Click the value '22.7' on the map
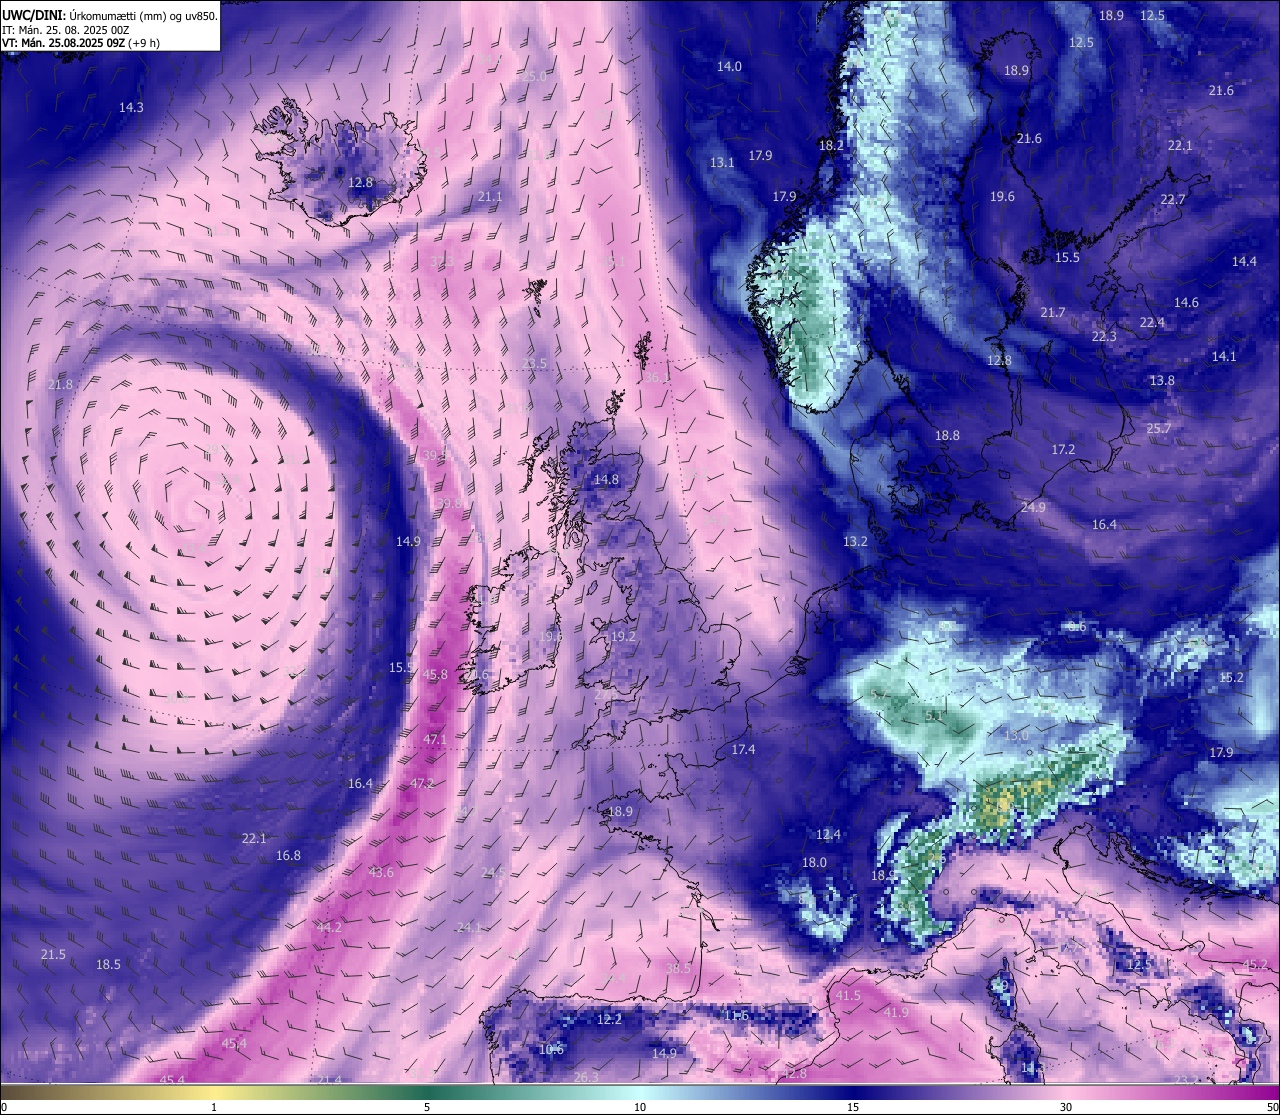1280x1115 pixels. (x=1172, y=200)
